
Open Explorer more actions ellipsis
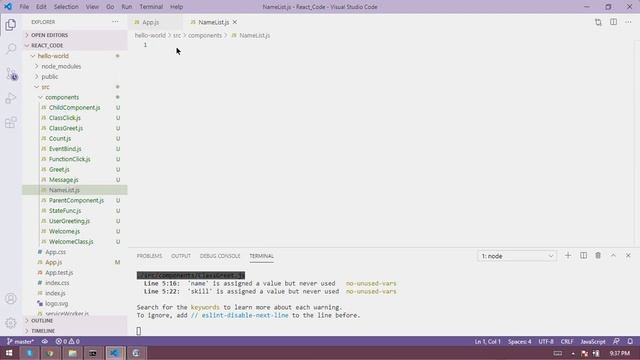(x=116, y=22)
